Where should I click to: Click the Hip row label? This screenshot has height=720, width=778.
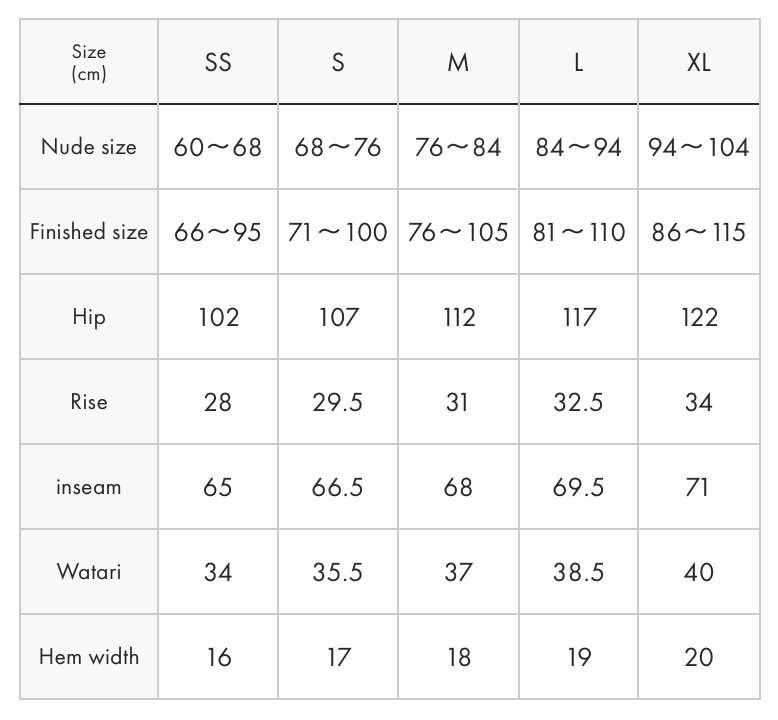click(89, 317)
